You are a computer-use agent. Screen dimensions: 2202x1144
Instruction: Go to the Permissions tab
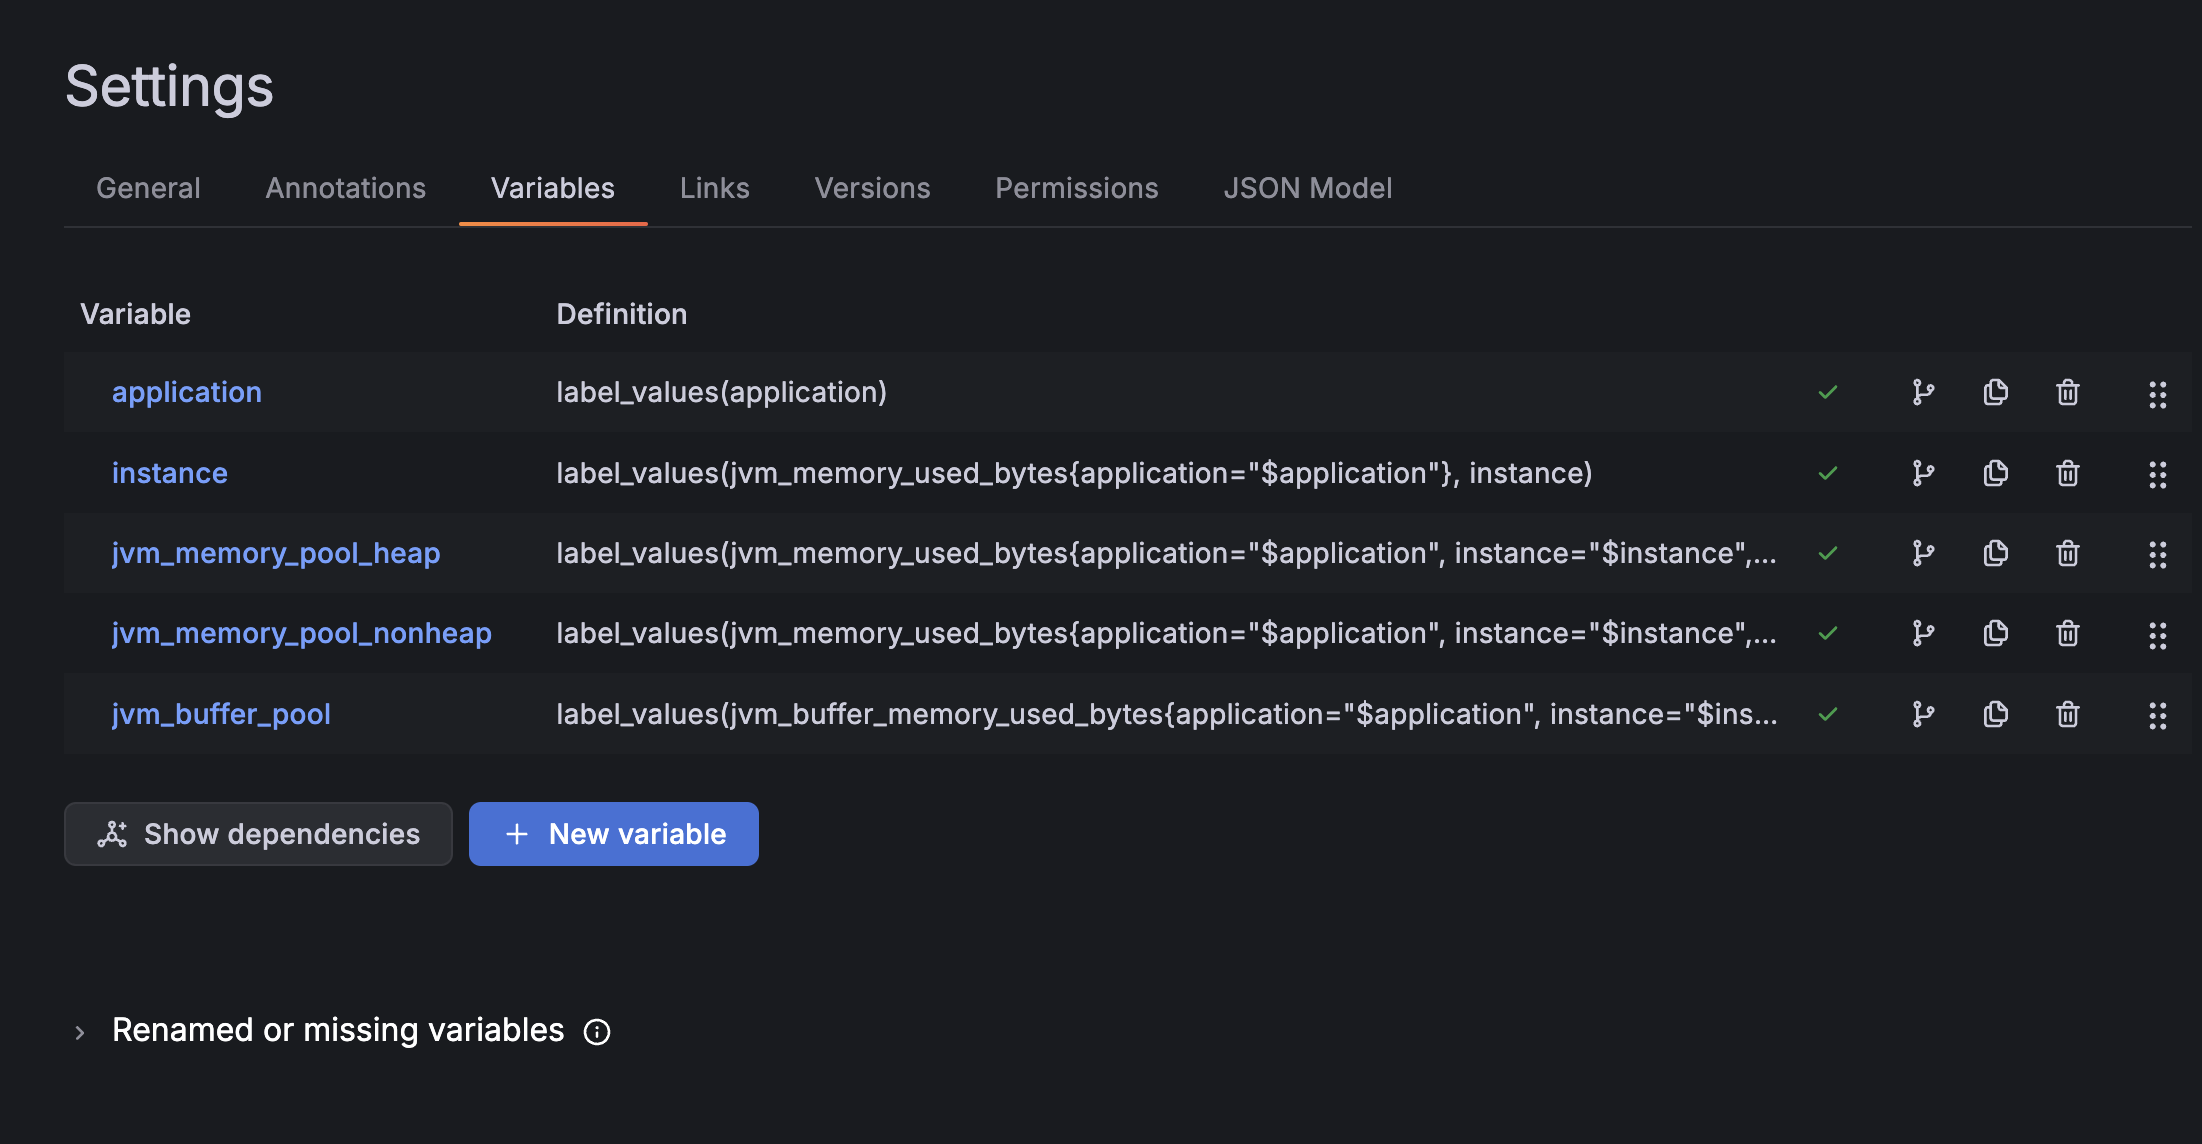click(1076, 188)
